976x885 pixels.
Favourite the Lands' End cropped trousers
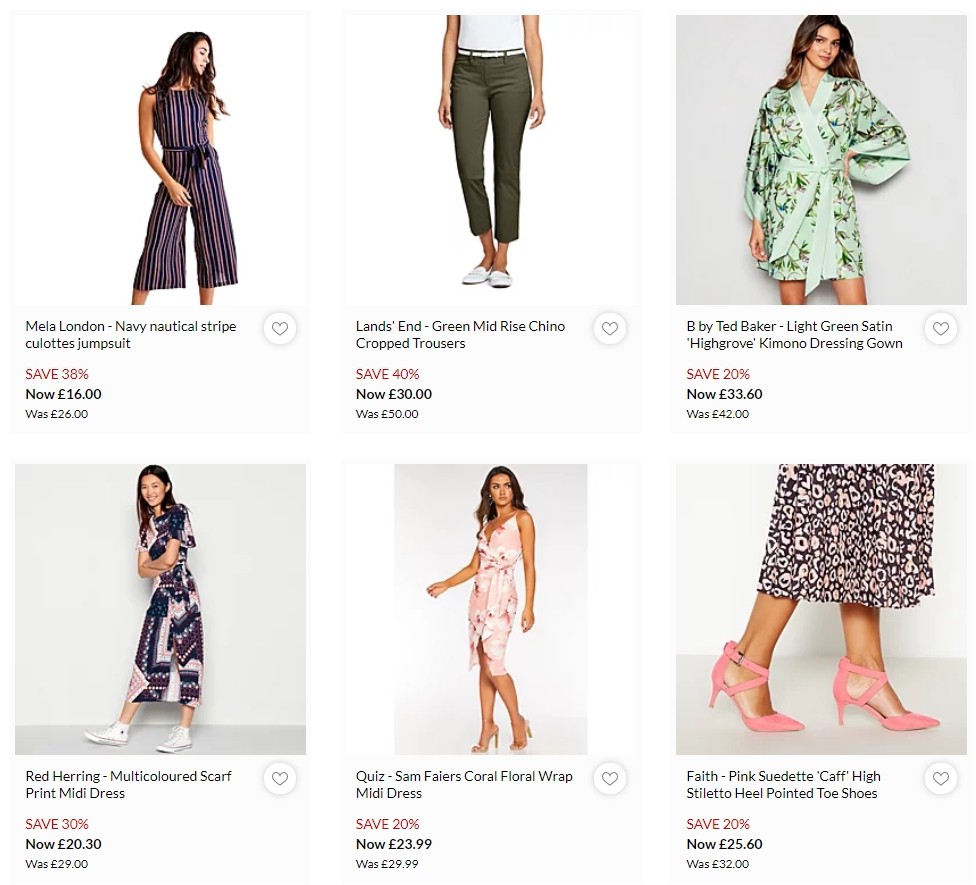610,328
